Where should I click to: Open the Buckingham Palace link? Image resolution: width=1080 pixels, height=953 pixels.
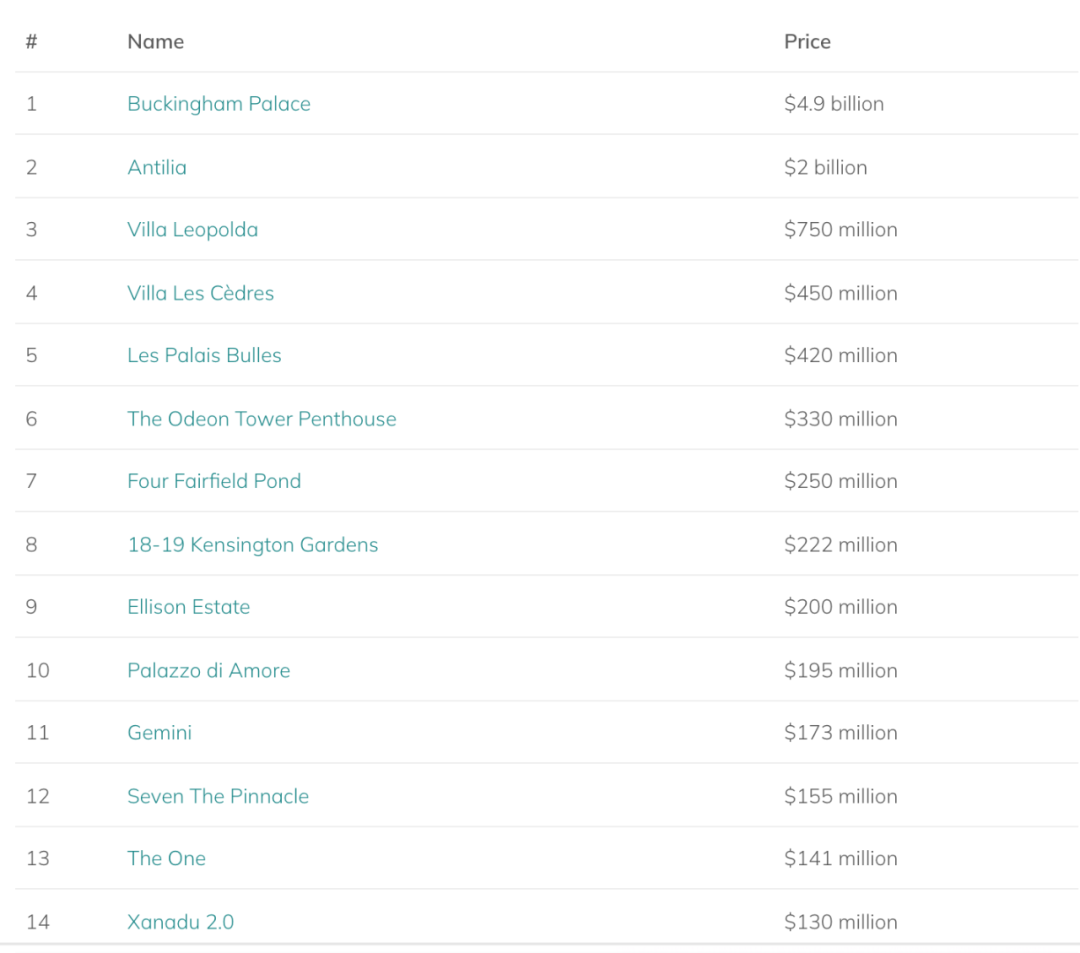coord(218,104)
